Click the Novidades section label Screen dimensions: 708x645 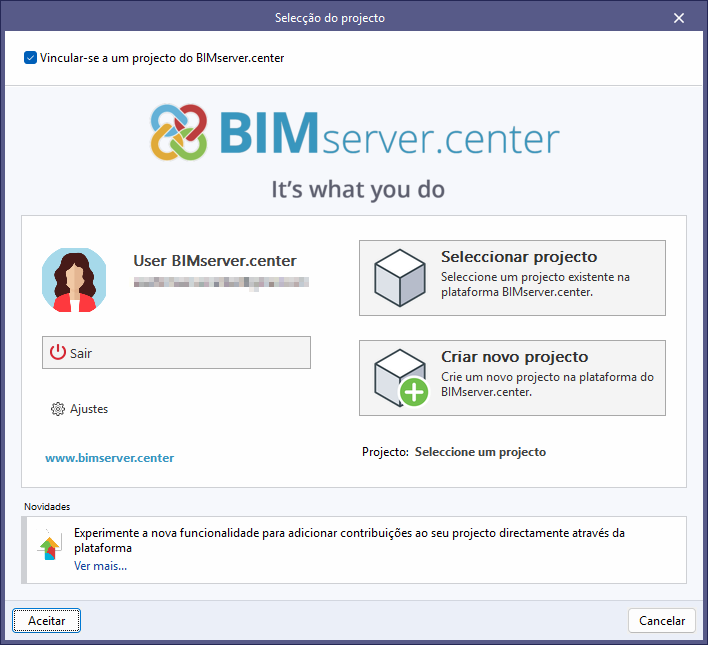pos(47,507)
